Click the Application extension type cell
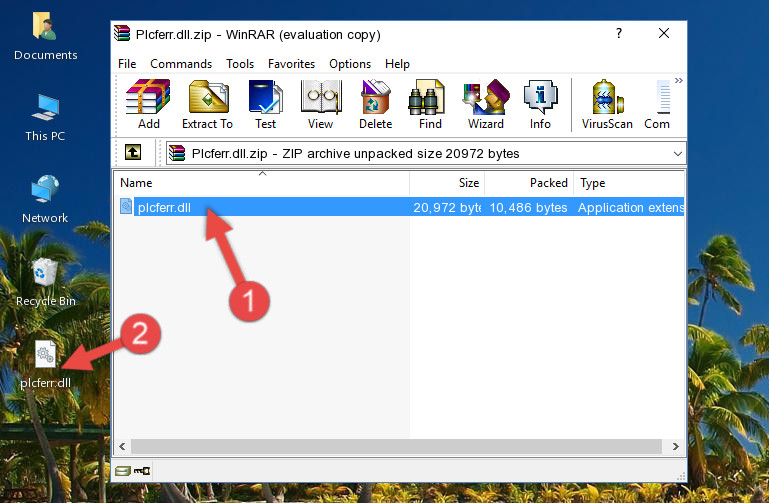The height and width of the screenshot is (503, 769). click(631, 207)
